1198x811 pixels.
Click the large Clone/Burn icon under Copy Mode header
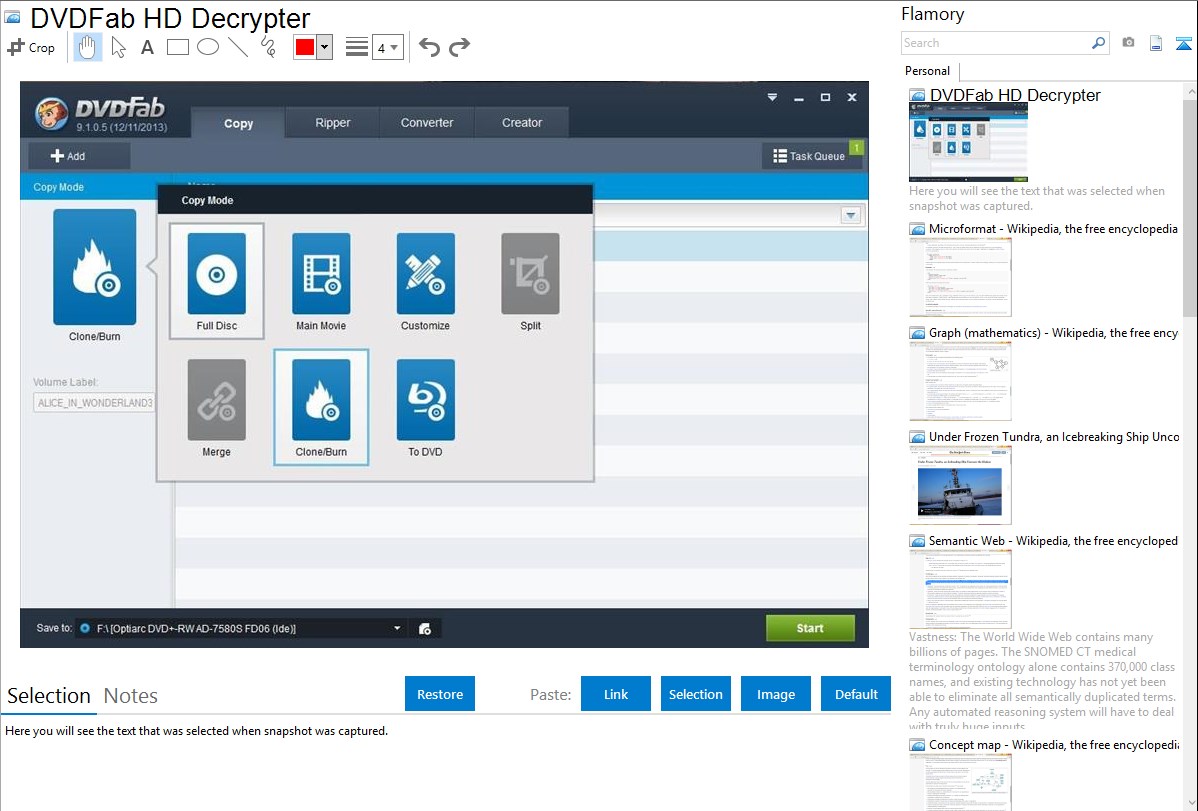(x=95, y=267)
